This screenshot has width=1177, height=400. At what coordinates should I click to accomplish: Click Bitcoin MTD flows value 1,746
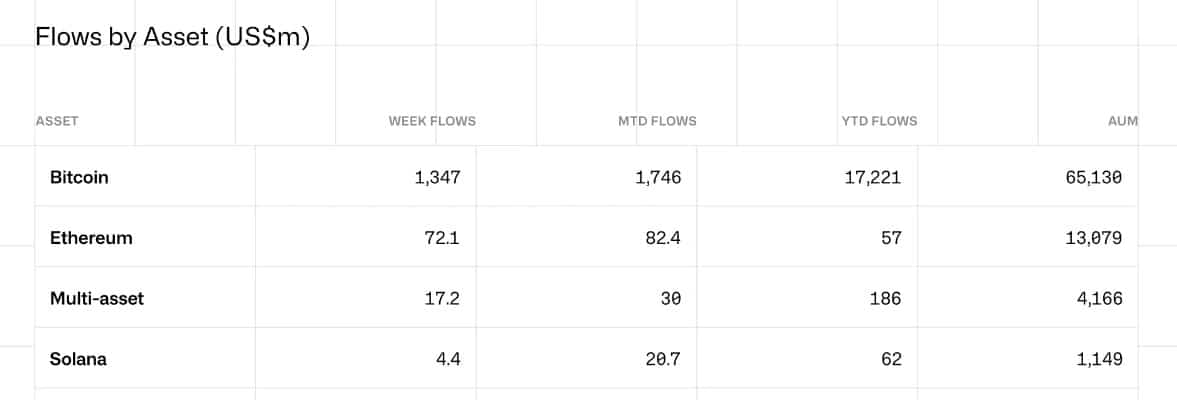pyautogui.click(x=658, y=178)
